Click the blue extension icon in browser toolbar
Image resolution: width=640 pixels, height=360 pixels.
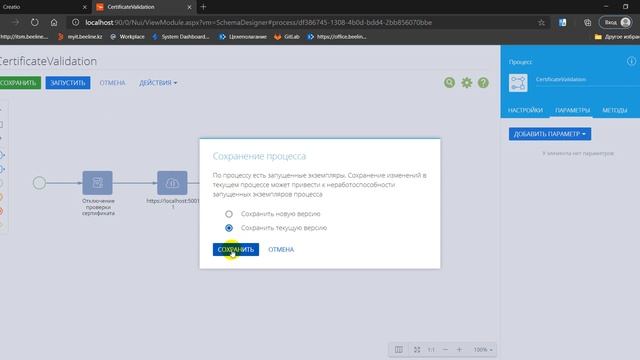tap(562, 23)
